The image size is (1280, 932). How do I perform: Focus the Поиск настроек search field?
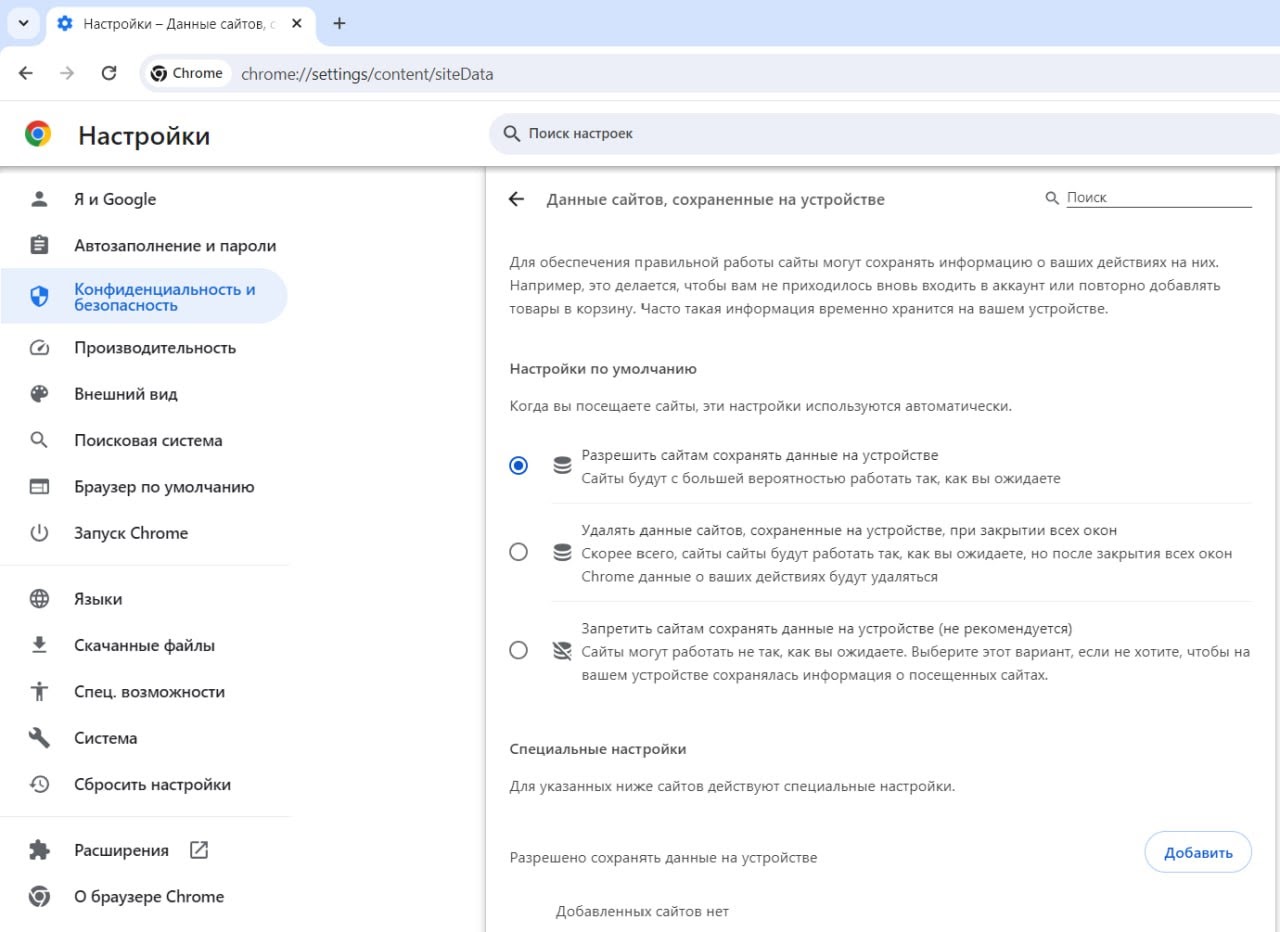coord(884,133)
